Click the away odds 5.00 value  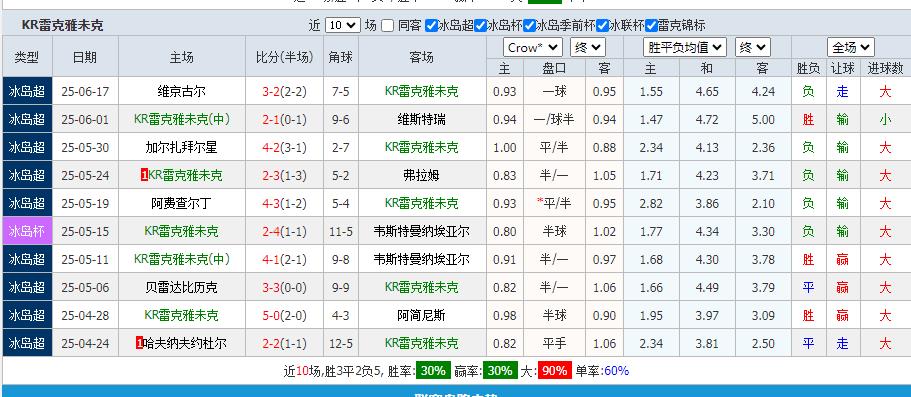coord(763,120)
